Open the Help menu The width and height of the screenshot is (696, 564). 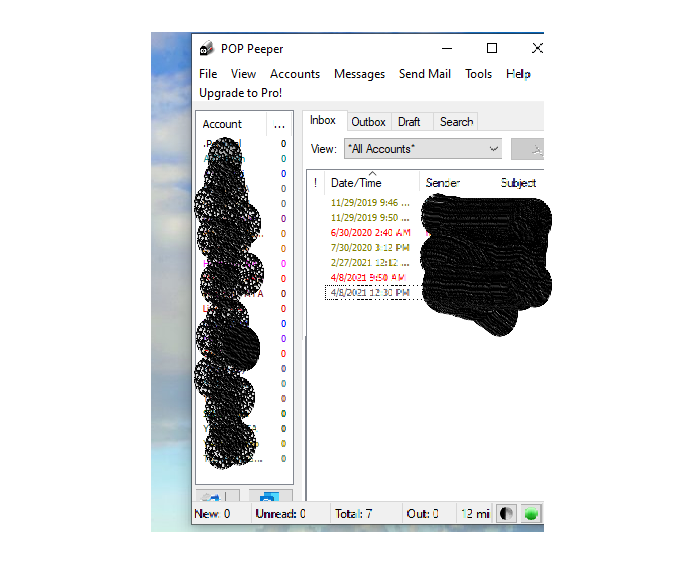coord(518,74)
